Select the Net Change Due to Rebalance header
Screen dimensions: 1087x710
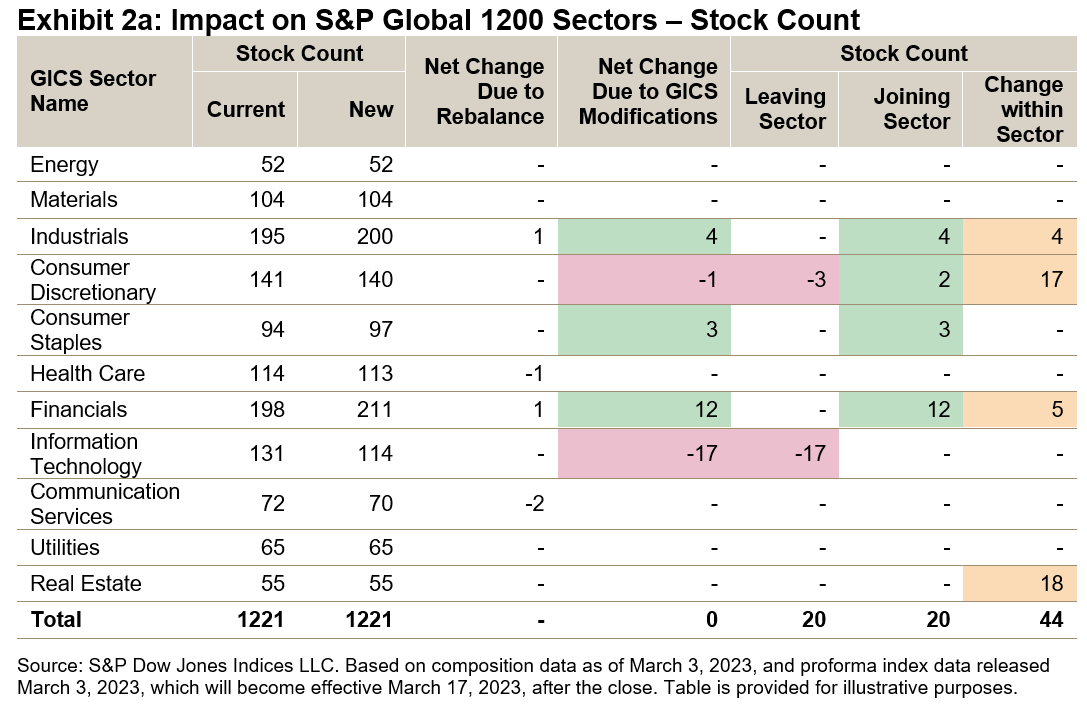[x=484, y=92]
